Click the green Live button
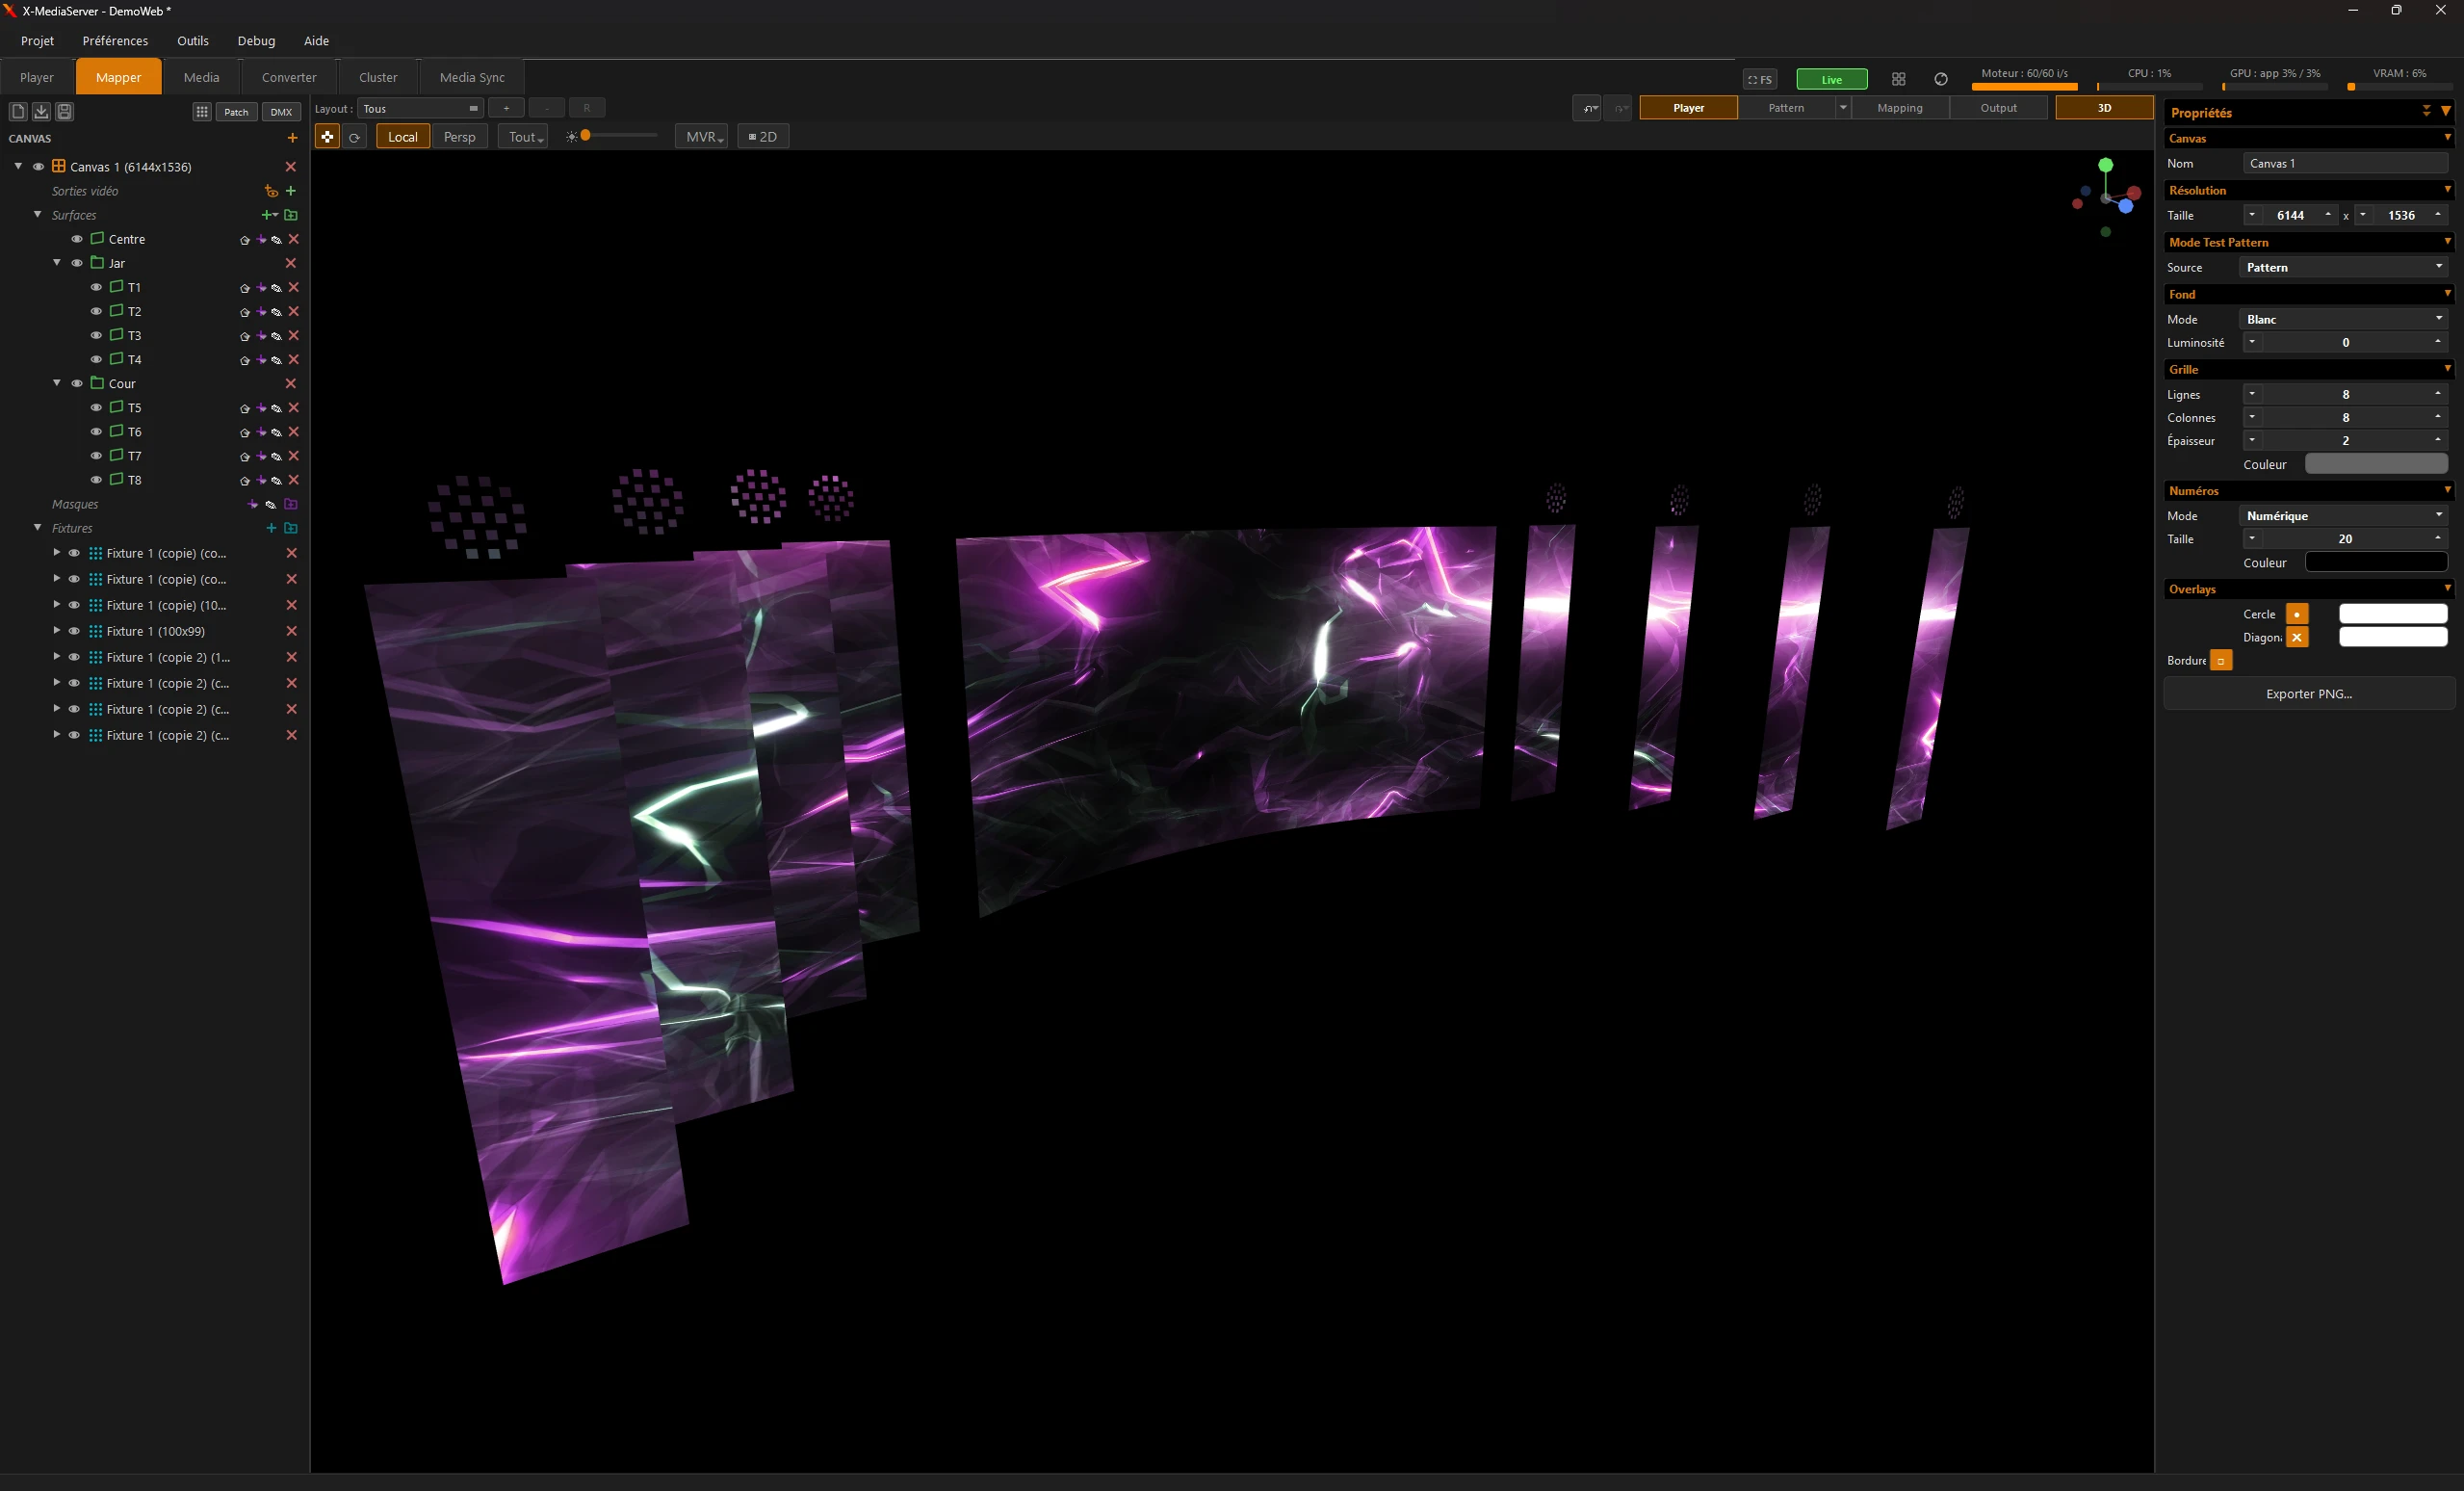This screenshot has width=2464, height=1491. [x=1831, y=79]
